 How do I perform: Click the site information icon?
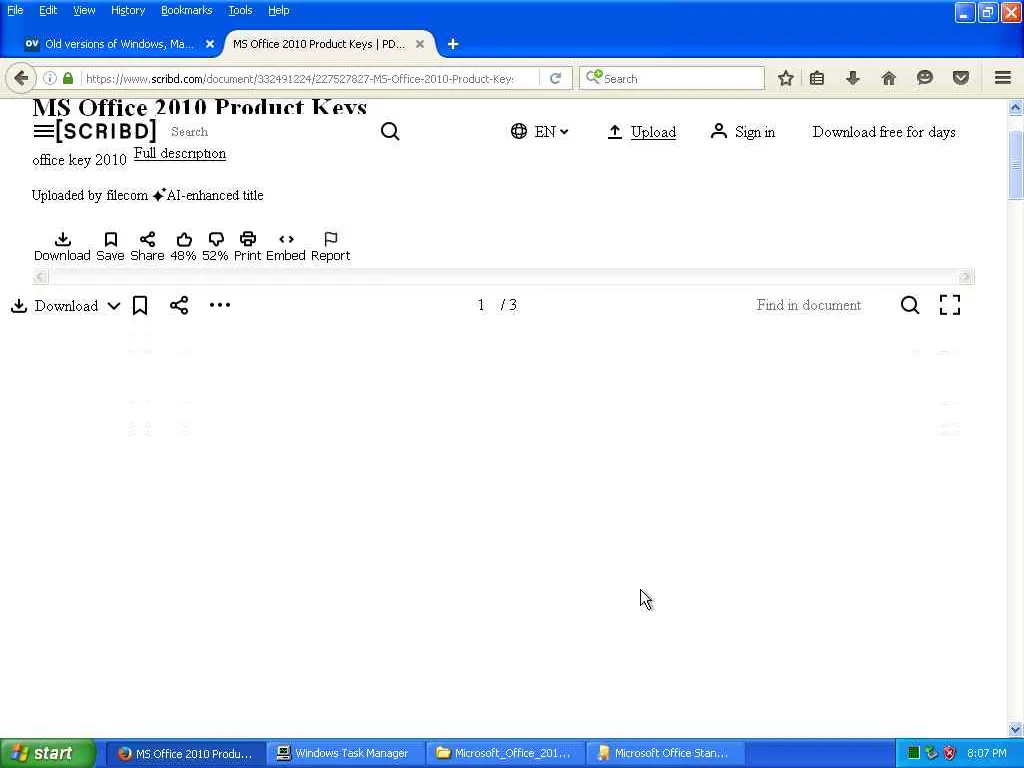(50, 78)
